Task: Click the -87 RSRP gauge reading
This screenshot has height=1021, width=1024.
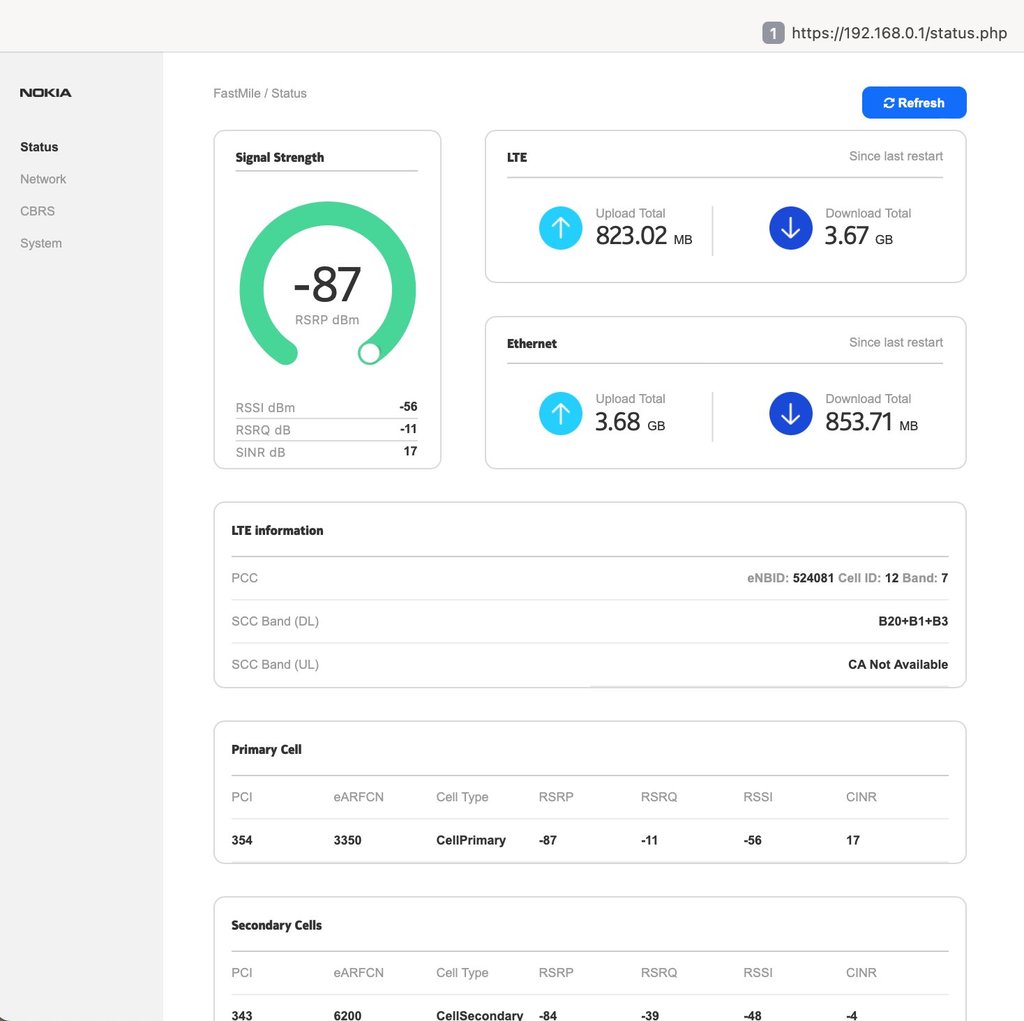Action: pyautogui.click(x=327, y=286)
